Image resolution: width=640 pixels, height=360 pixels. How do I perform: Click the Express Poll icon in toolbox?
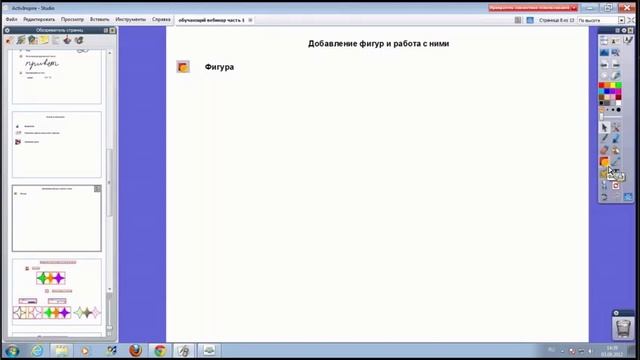click(x=616, y=76)
